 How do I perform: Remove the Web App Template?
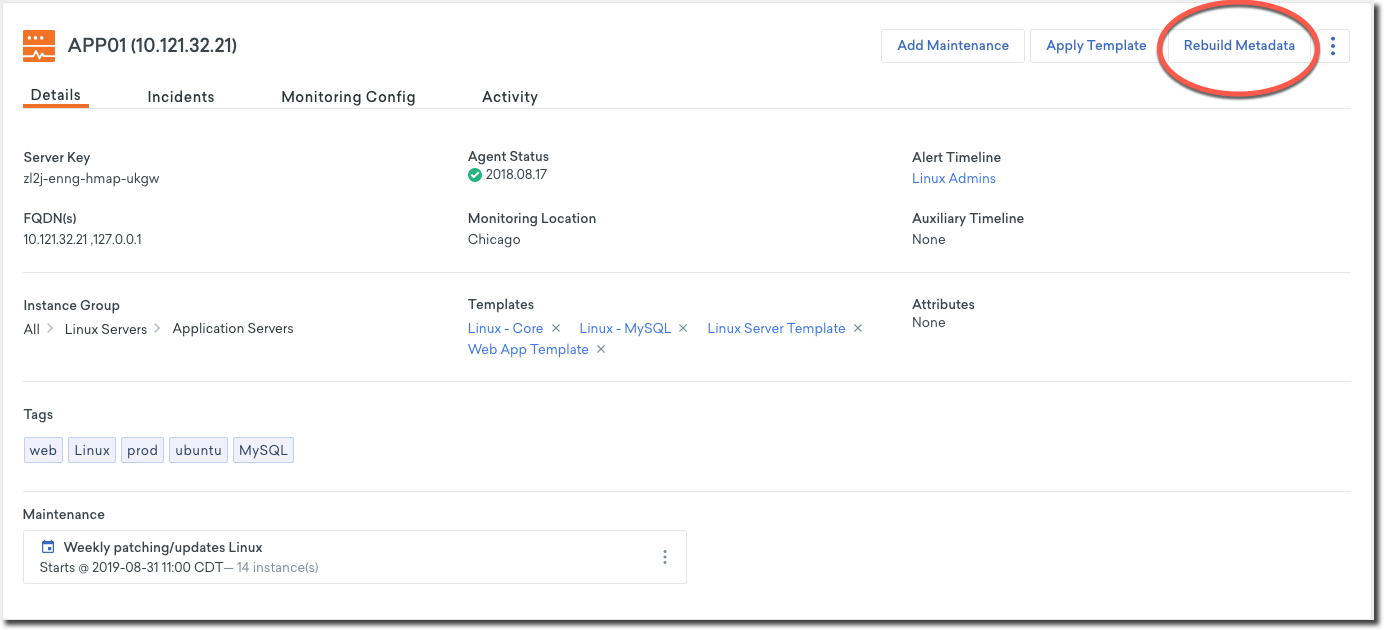click(x=601, y=349)
